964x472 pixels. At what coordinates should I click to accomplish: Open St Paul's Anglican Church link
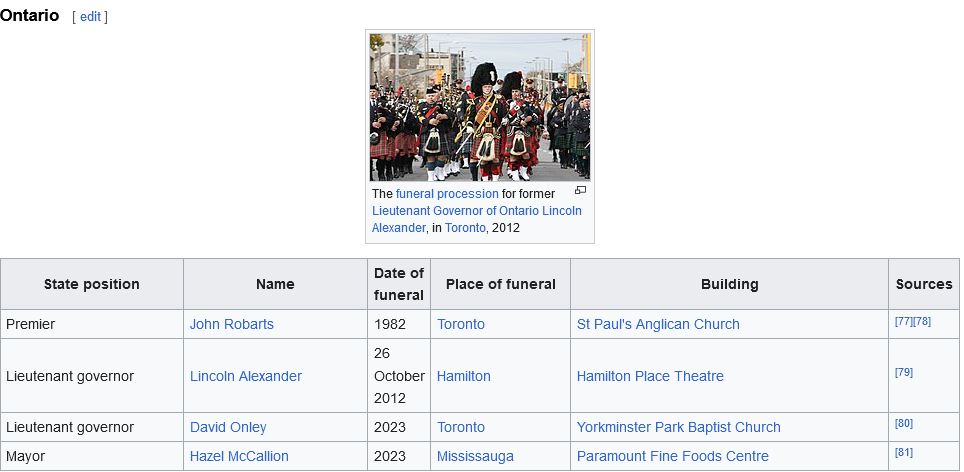[x=658, y=324]
